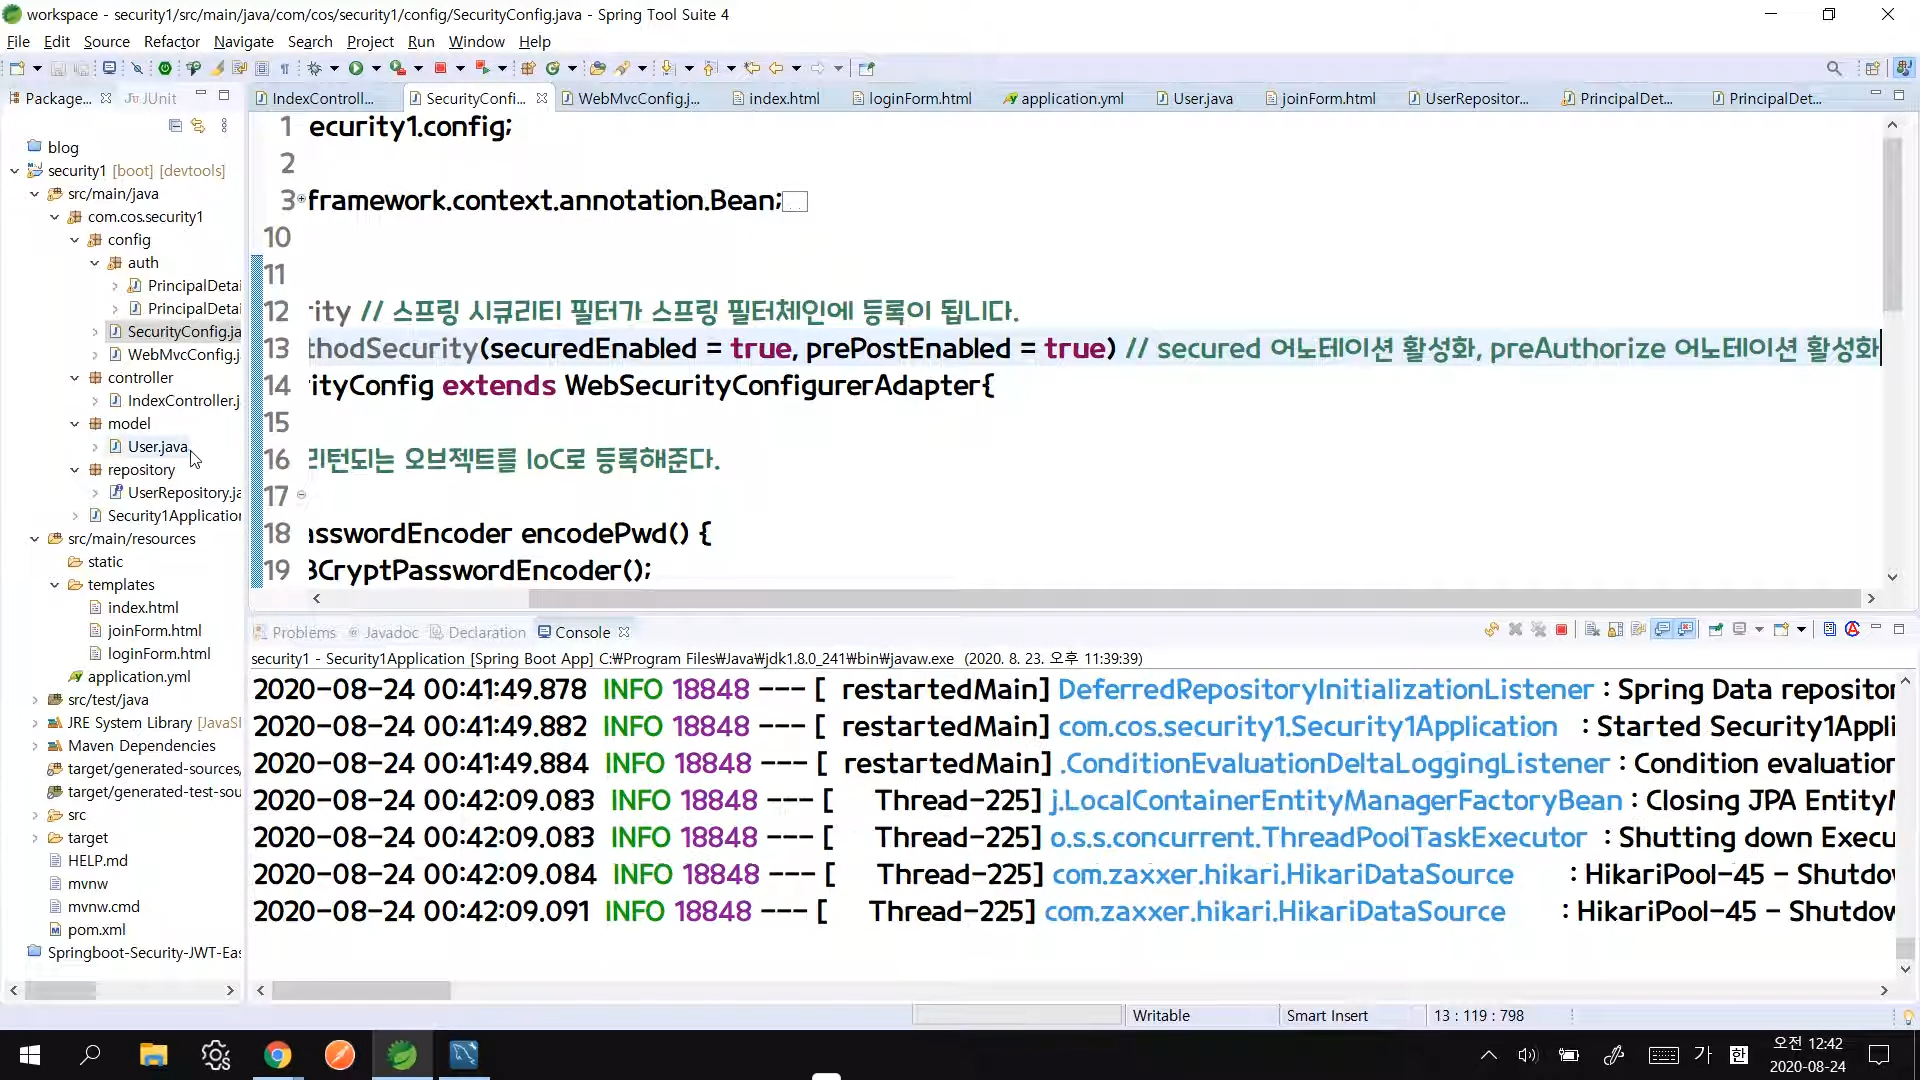Image resolution: width=1920 pixels, height=1080 pixels.
Task: Terminate the app from the console toolbar
Action: [x=1561, y=629]
